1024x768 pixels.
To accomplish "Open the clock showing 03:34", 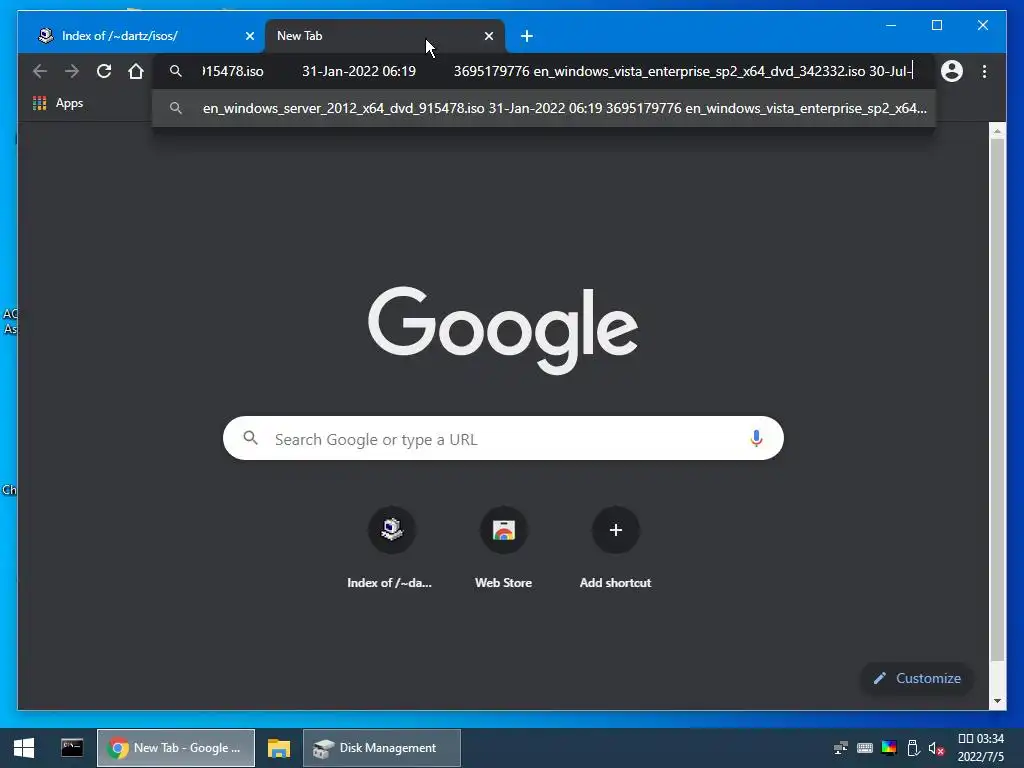I will pos(980,748).
